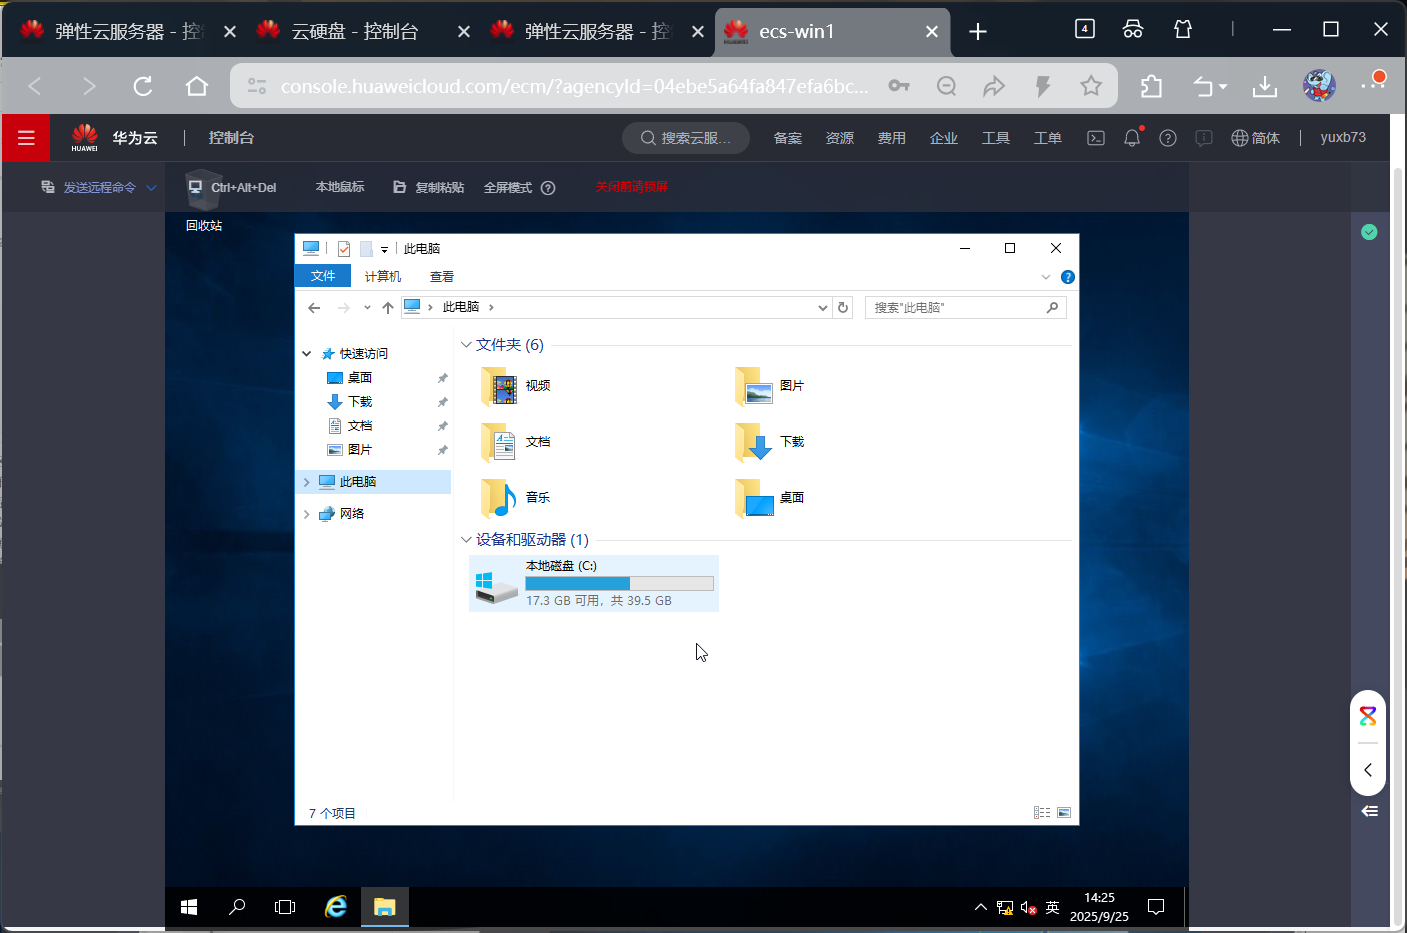Viewport: 1407px width, 933px height.
Task: Open the 费用 top menu
Action: (x=892, y=138)
